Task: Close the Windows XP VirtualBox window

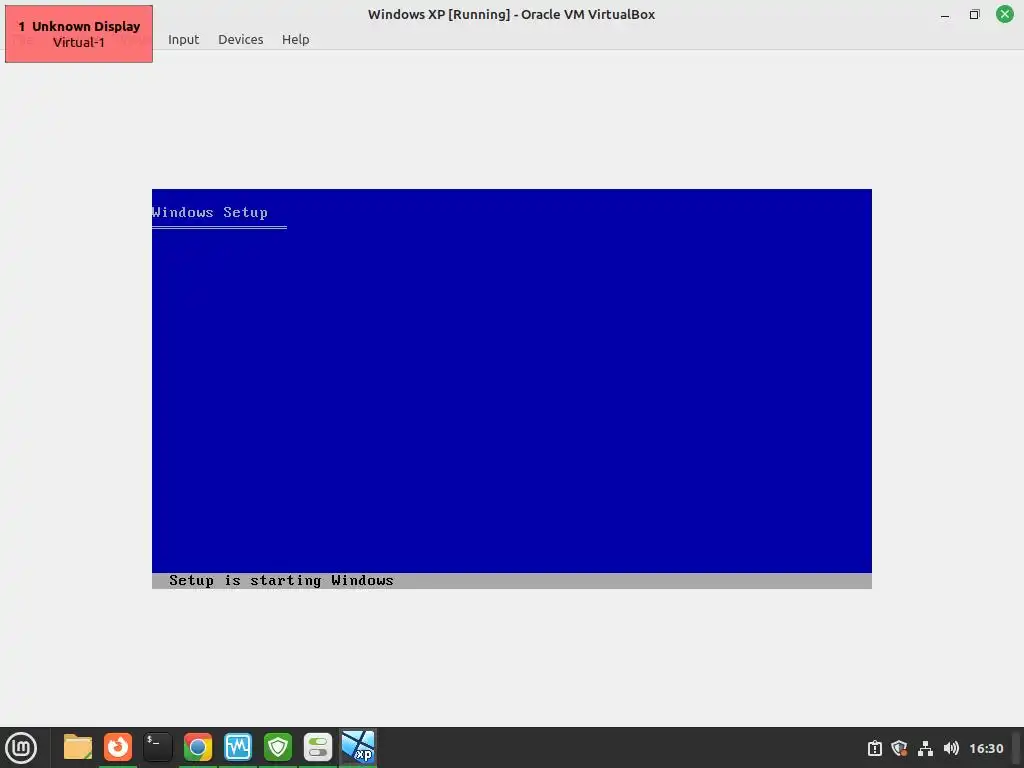Action: pos(1004,14)
